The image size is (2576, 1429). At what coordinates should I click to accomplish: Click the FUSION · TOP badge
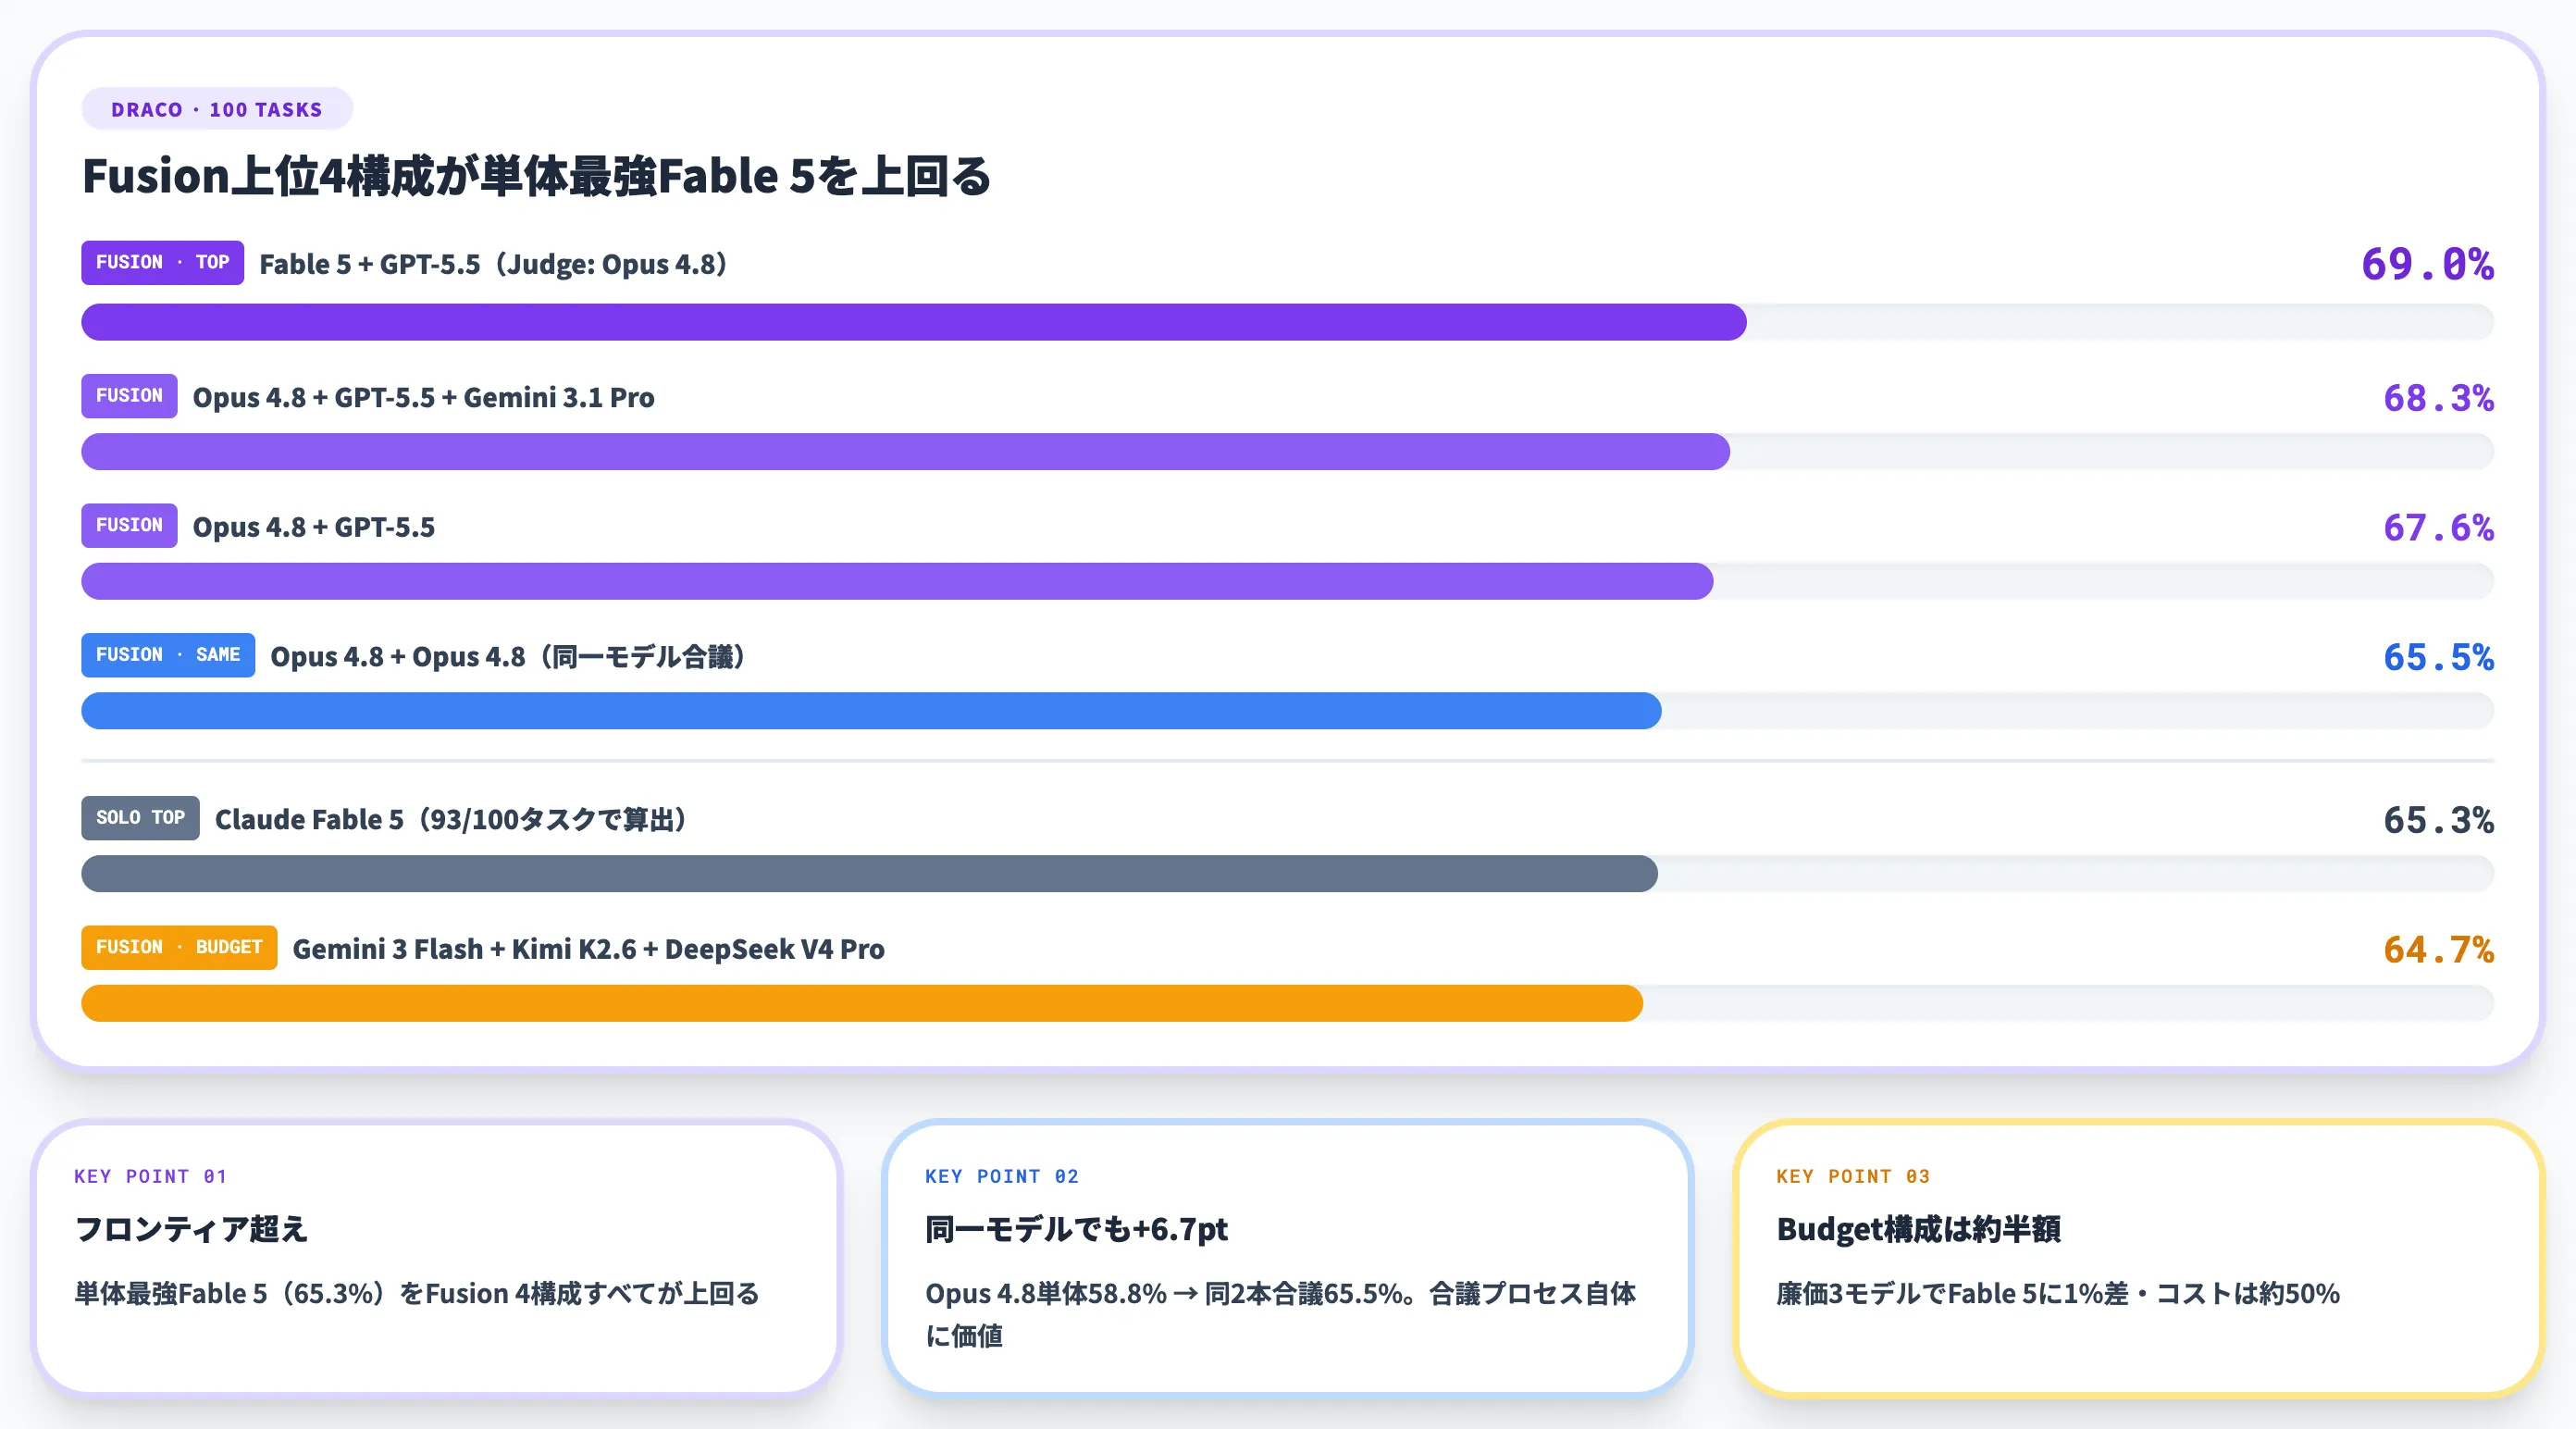(163, 263)
